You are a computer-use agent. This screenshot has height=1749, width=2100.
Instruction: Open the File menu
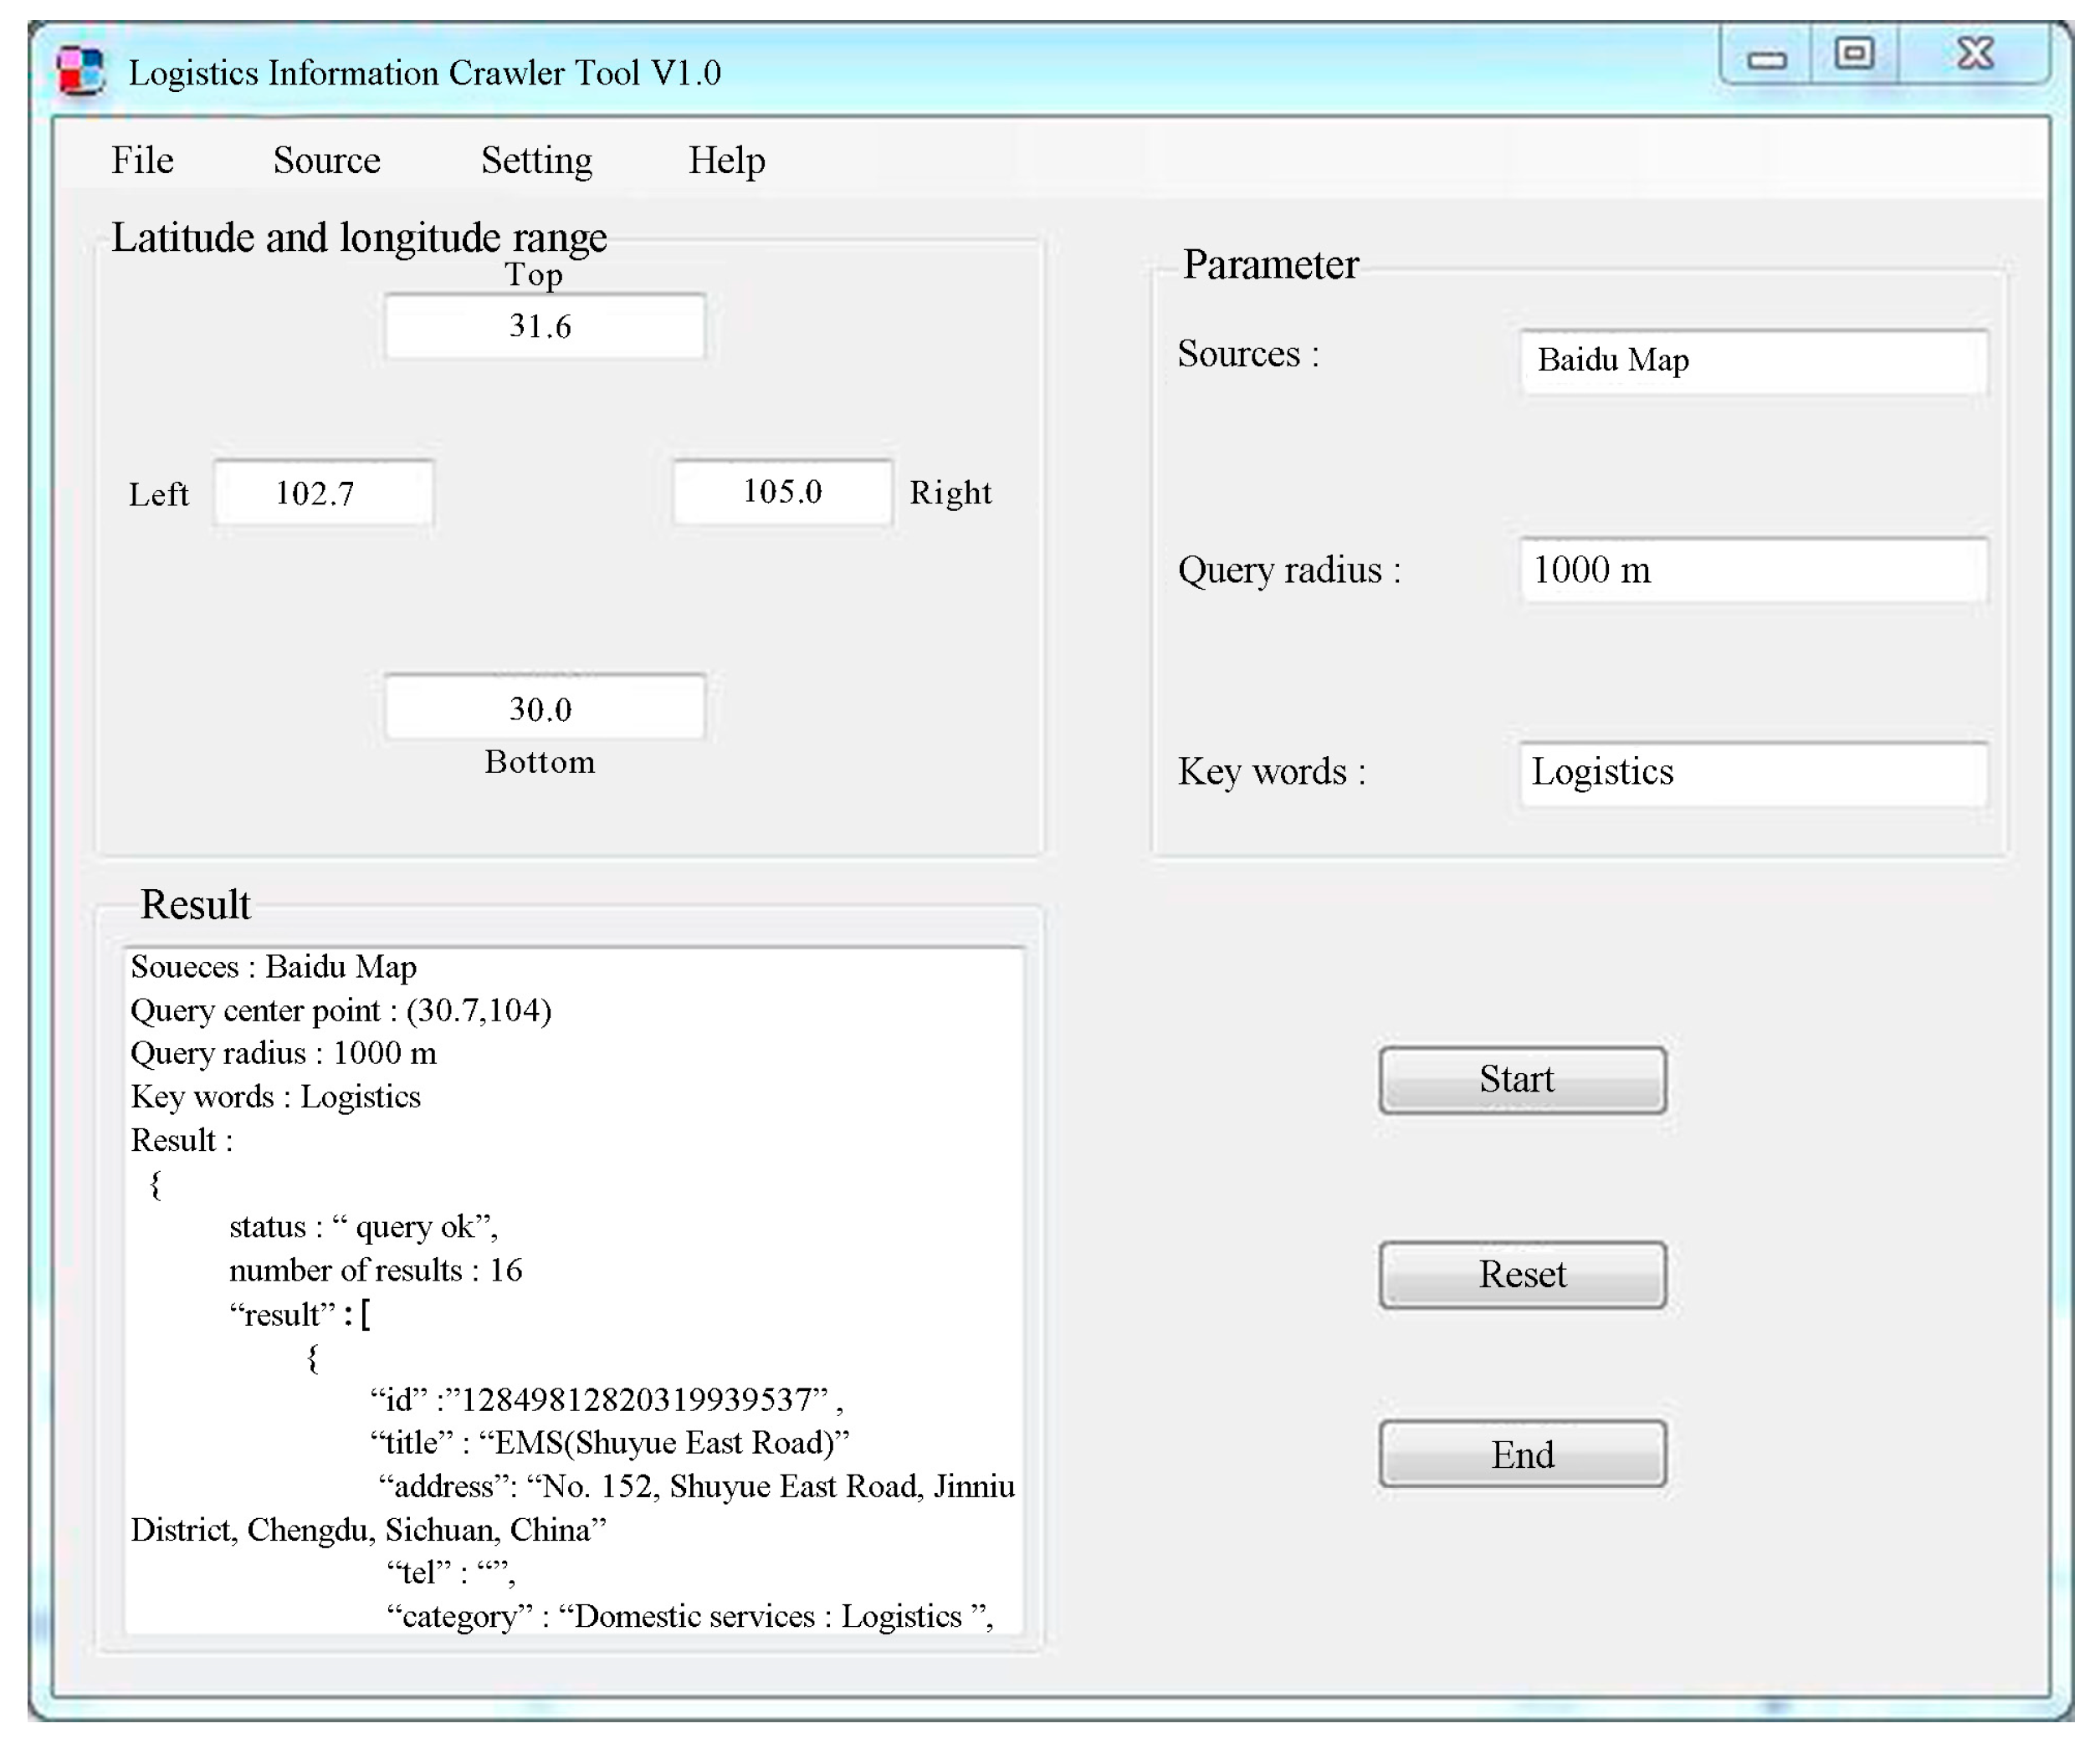point(142,160)
